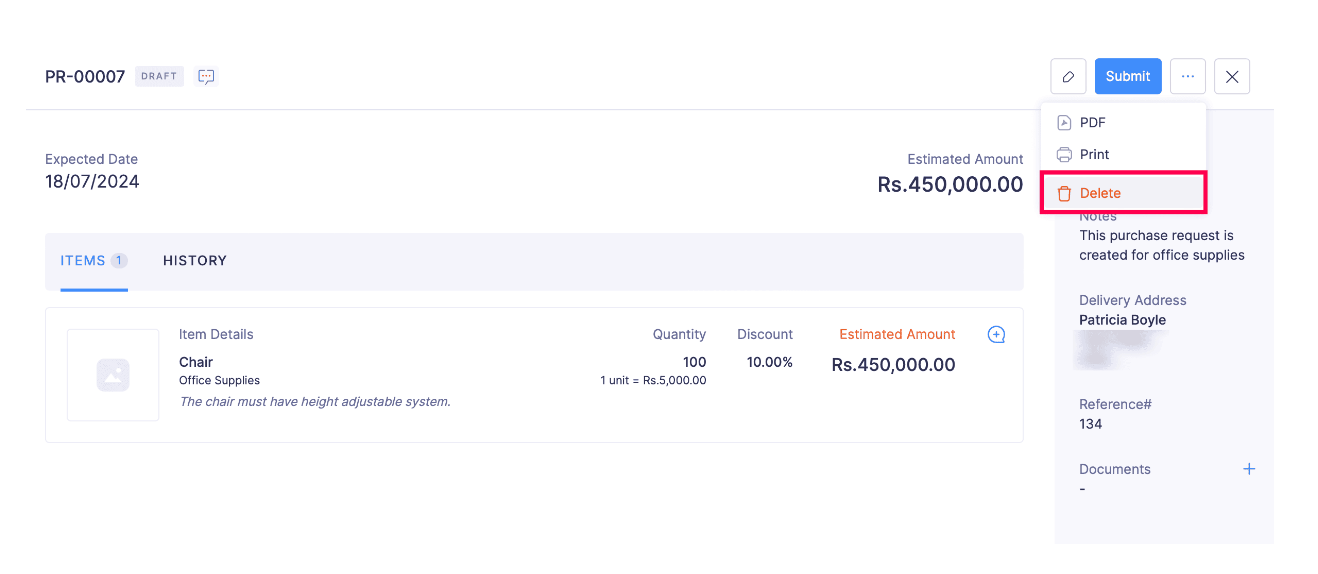Viewport: 1318px width, 574px height.
Task: Click the pencil edit icon
Action: click(x=1068, y=76)
